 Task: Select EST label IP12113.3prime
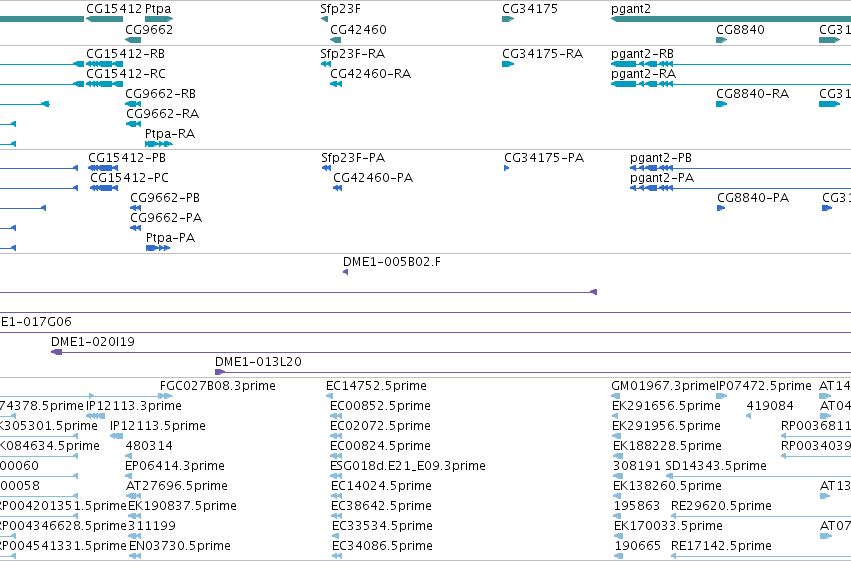[x=134, y=406]
